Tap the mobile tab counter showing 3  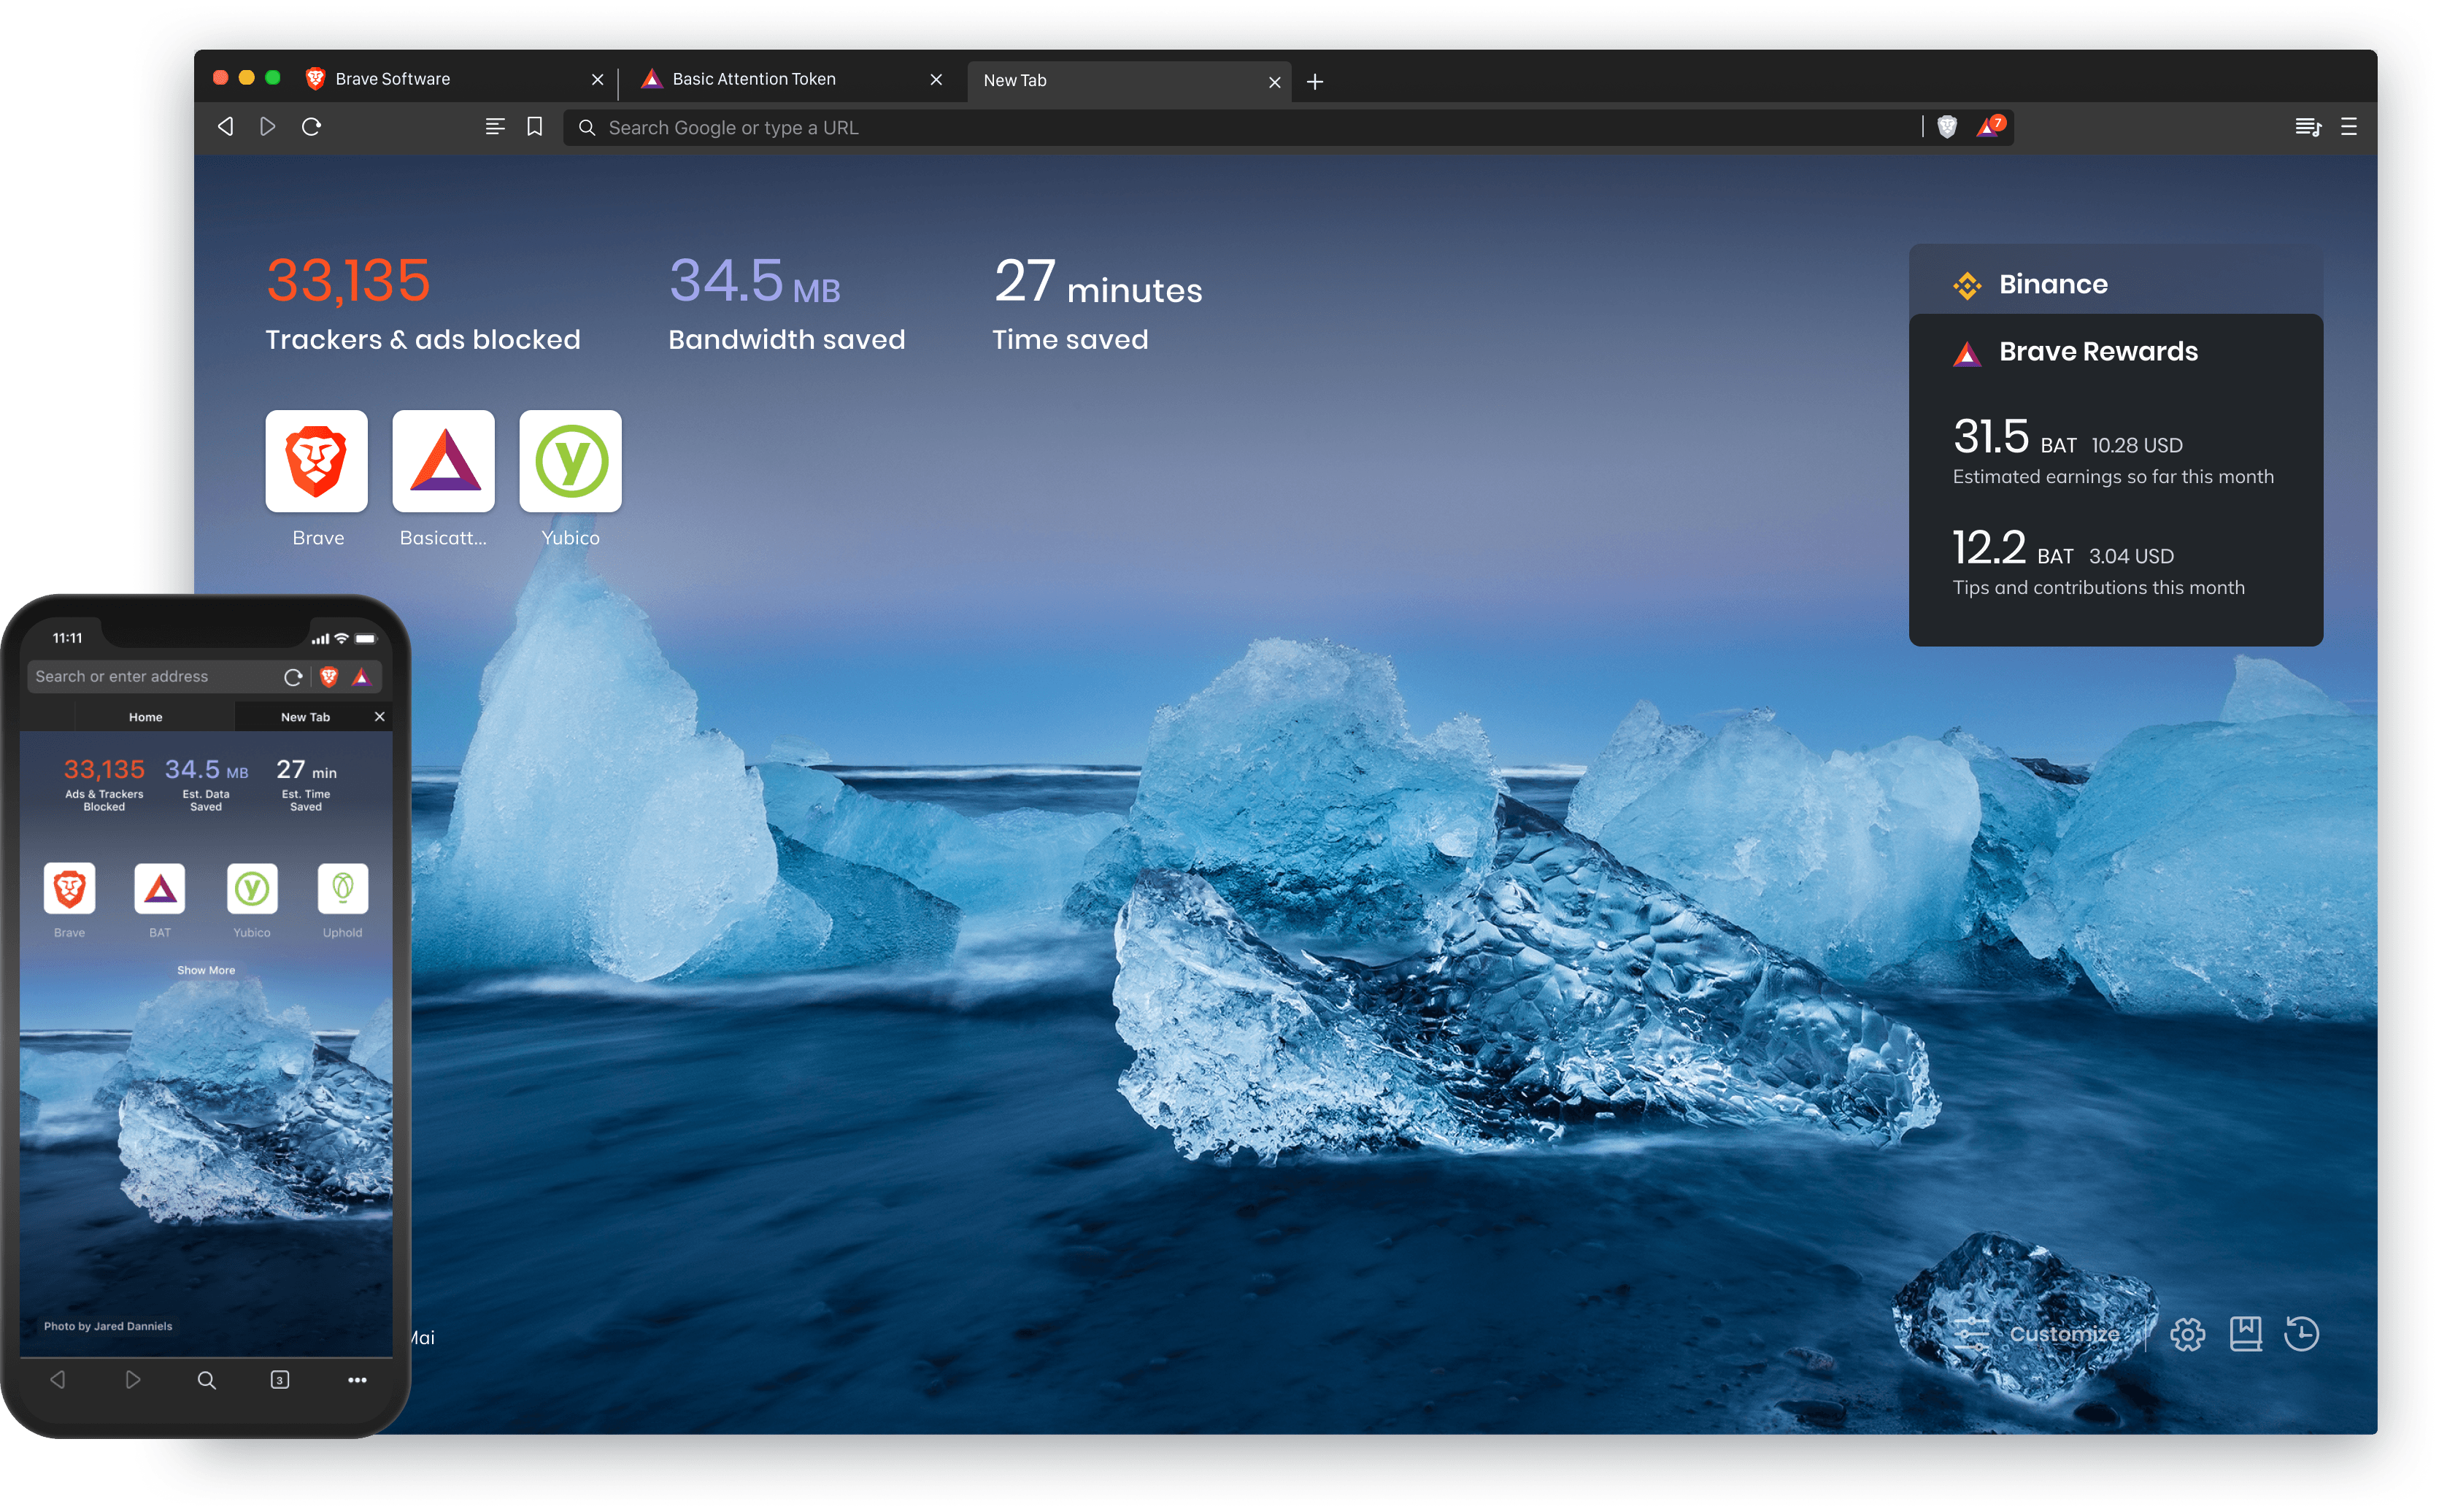[280, 1380]
